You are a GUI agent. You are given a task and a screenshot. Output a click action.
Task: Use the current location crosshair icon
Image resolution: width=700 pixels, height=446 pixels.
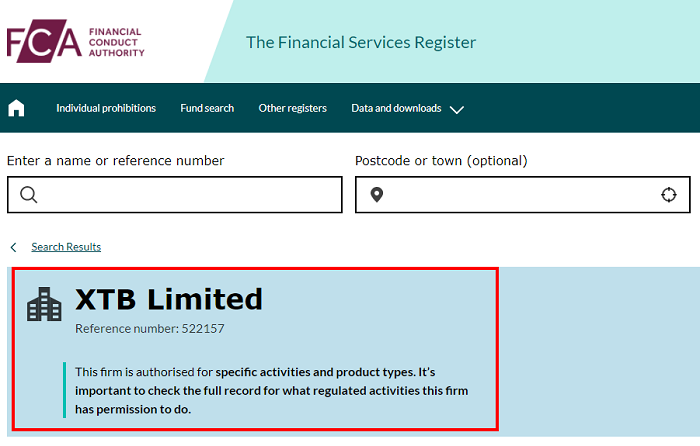coord(668,195)
